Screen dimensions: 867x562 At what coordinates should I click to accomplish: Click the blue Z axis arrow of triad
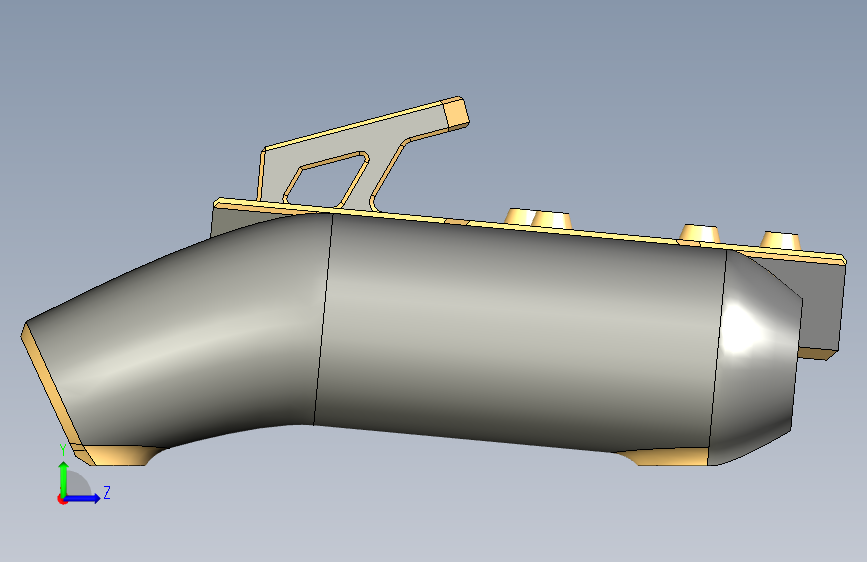83,498
